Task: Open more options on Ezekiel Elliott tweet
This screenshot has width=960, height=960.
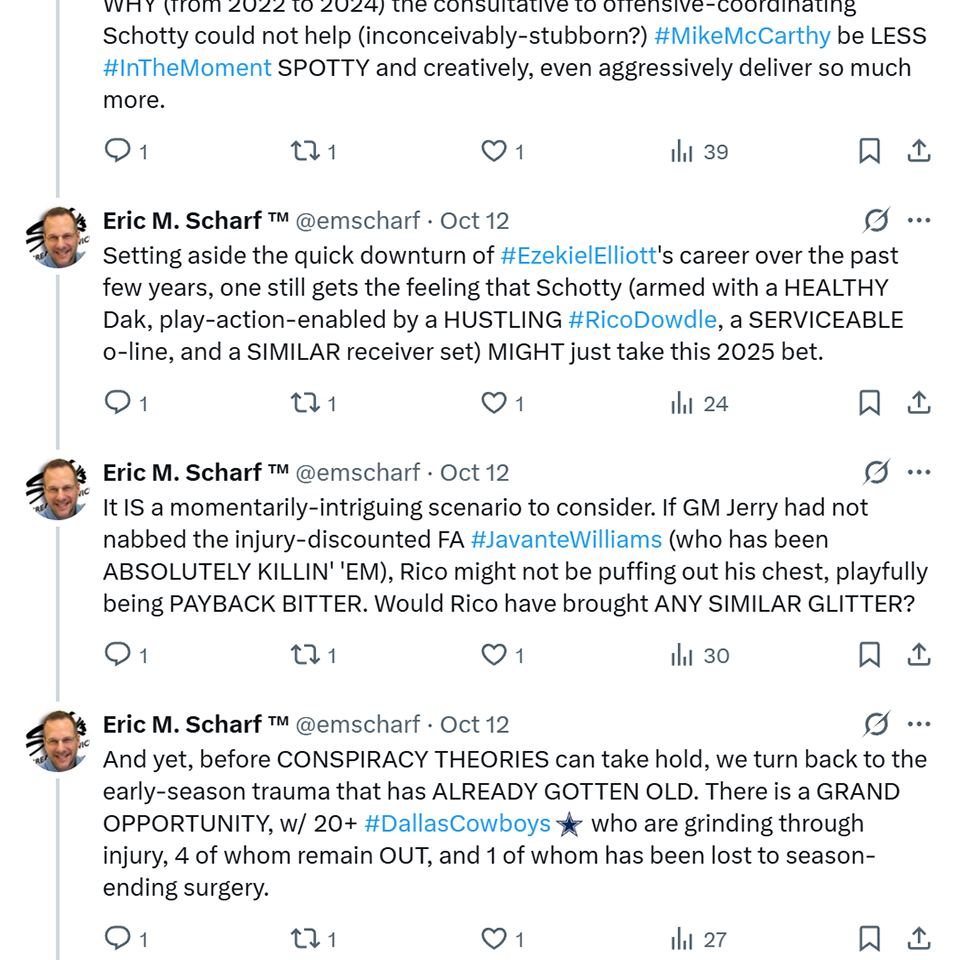Action: pos(919,220)
